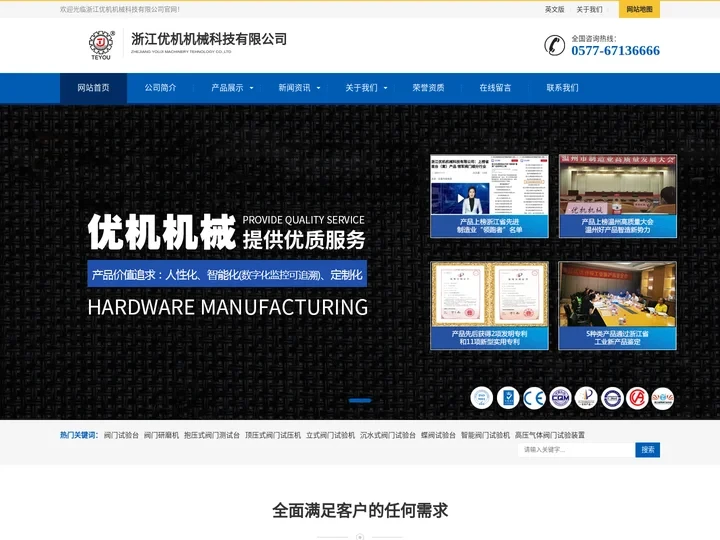
Task: Click the telephone hotline icon
Action: 554,45
